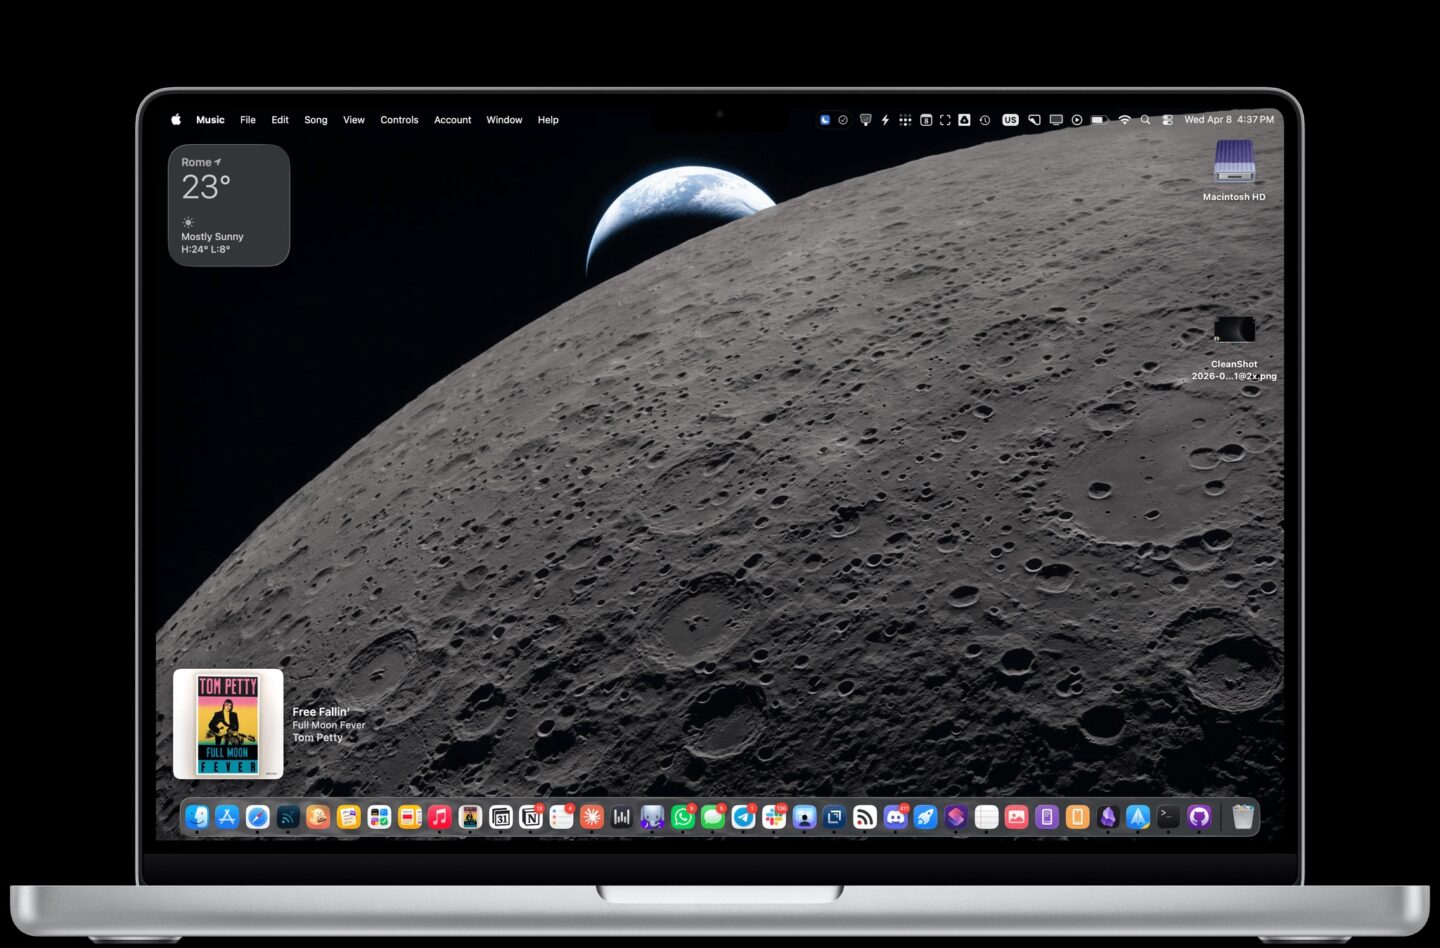Open Spotlight search from the menu bar
The image size is (1440, 948).
coord(1146,119)
